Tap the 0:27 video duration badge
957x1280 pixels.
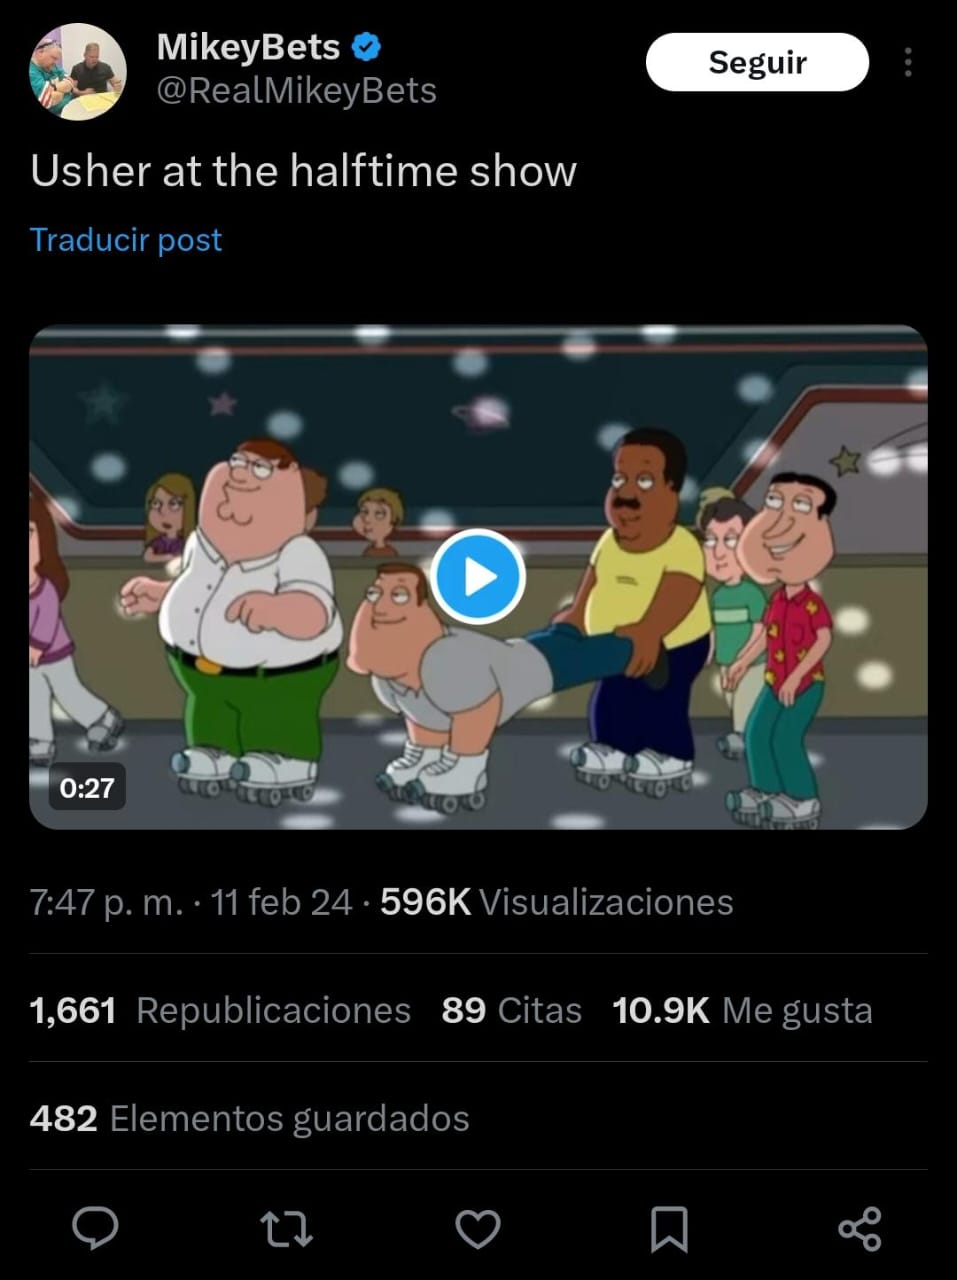tap(87, 788)
